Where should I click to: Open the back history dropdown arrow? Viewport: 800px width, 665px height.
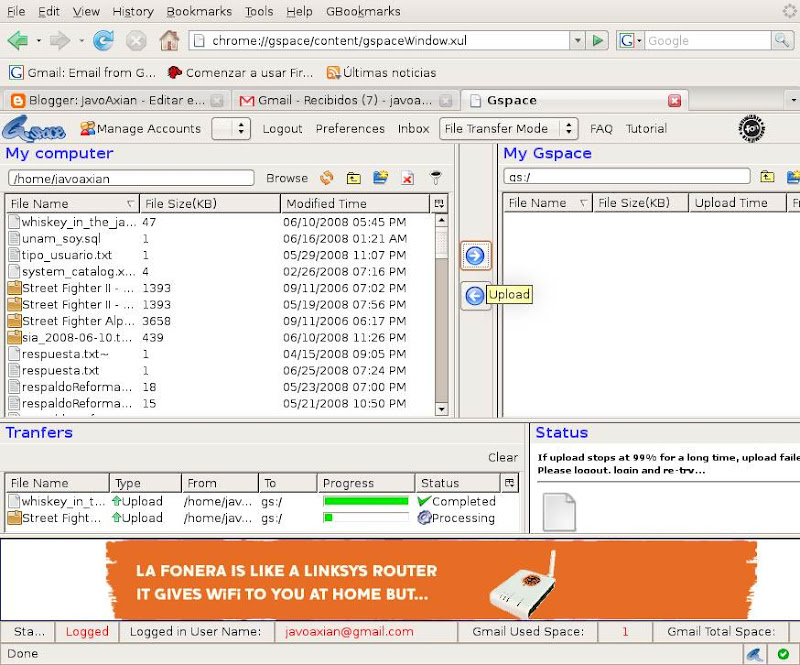pos(38,40)
